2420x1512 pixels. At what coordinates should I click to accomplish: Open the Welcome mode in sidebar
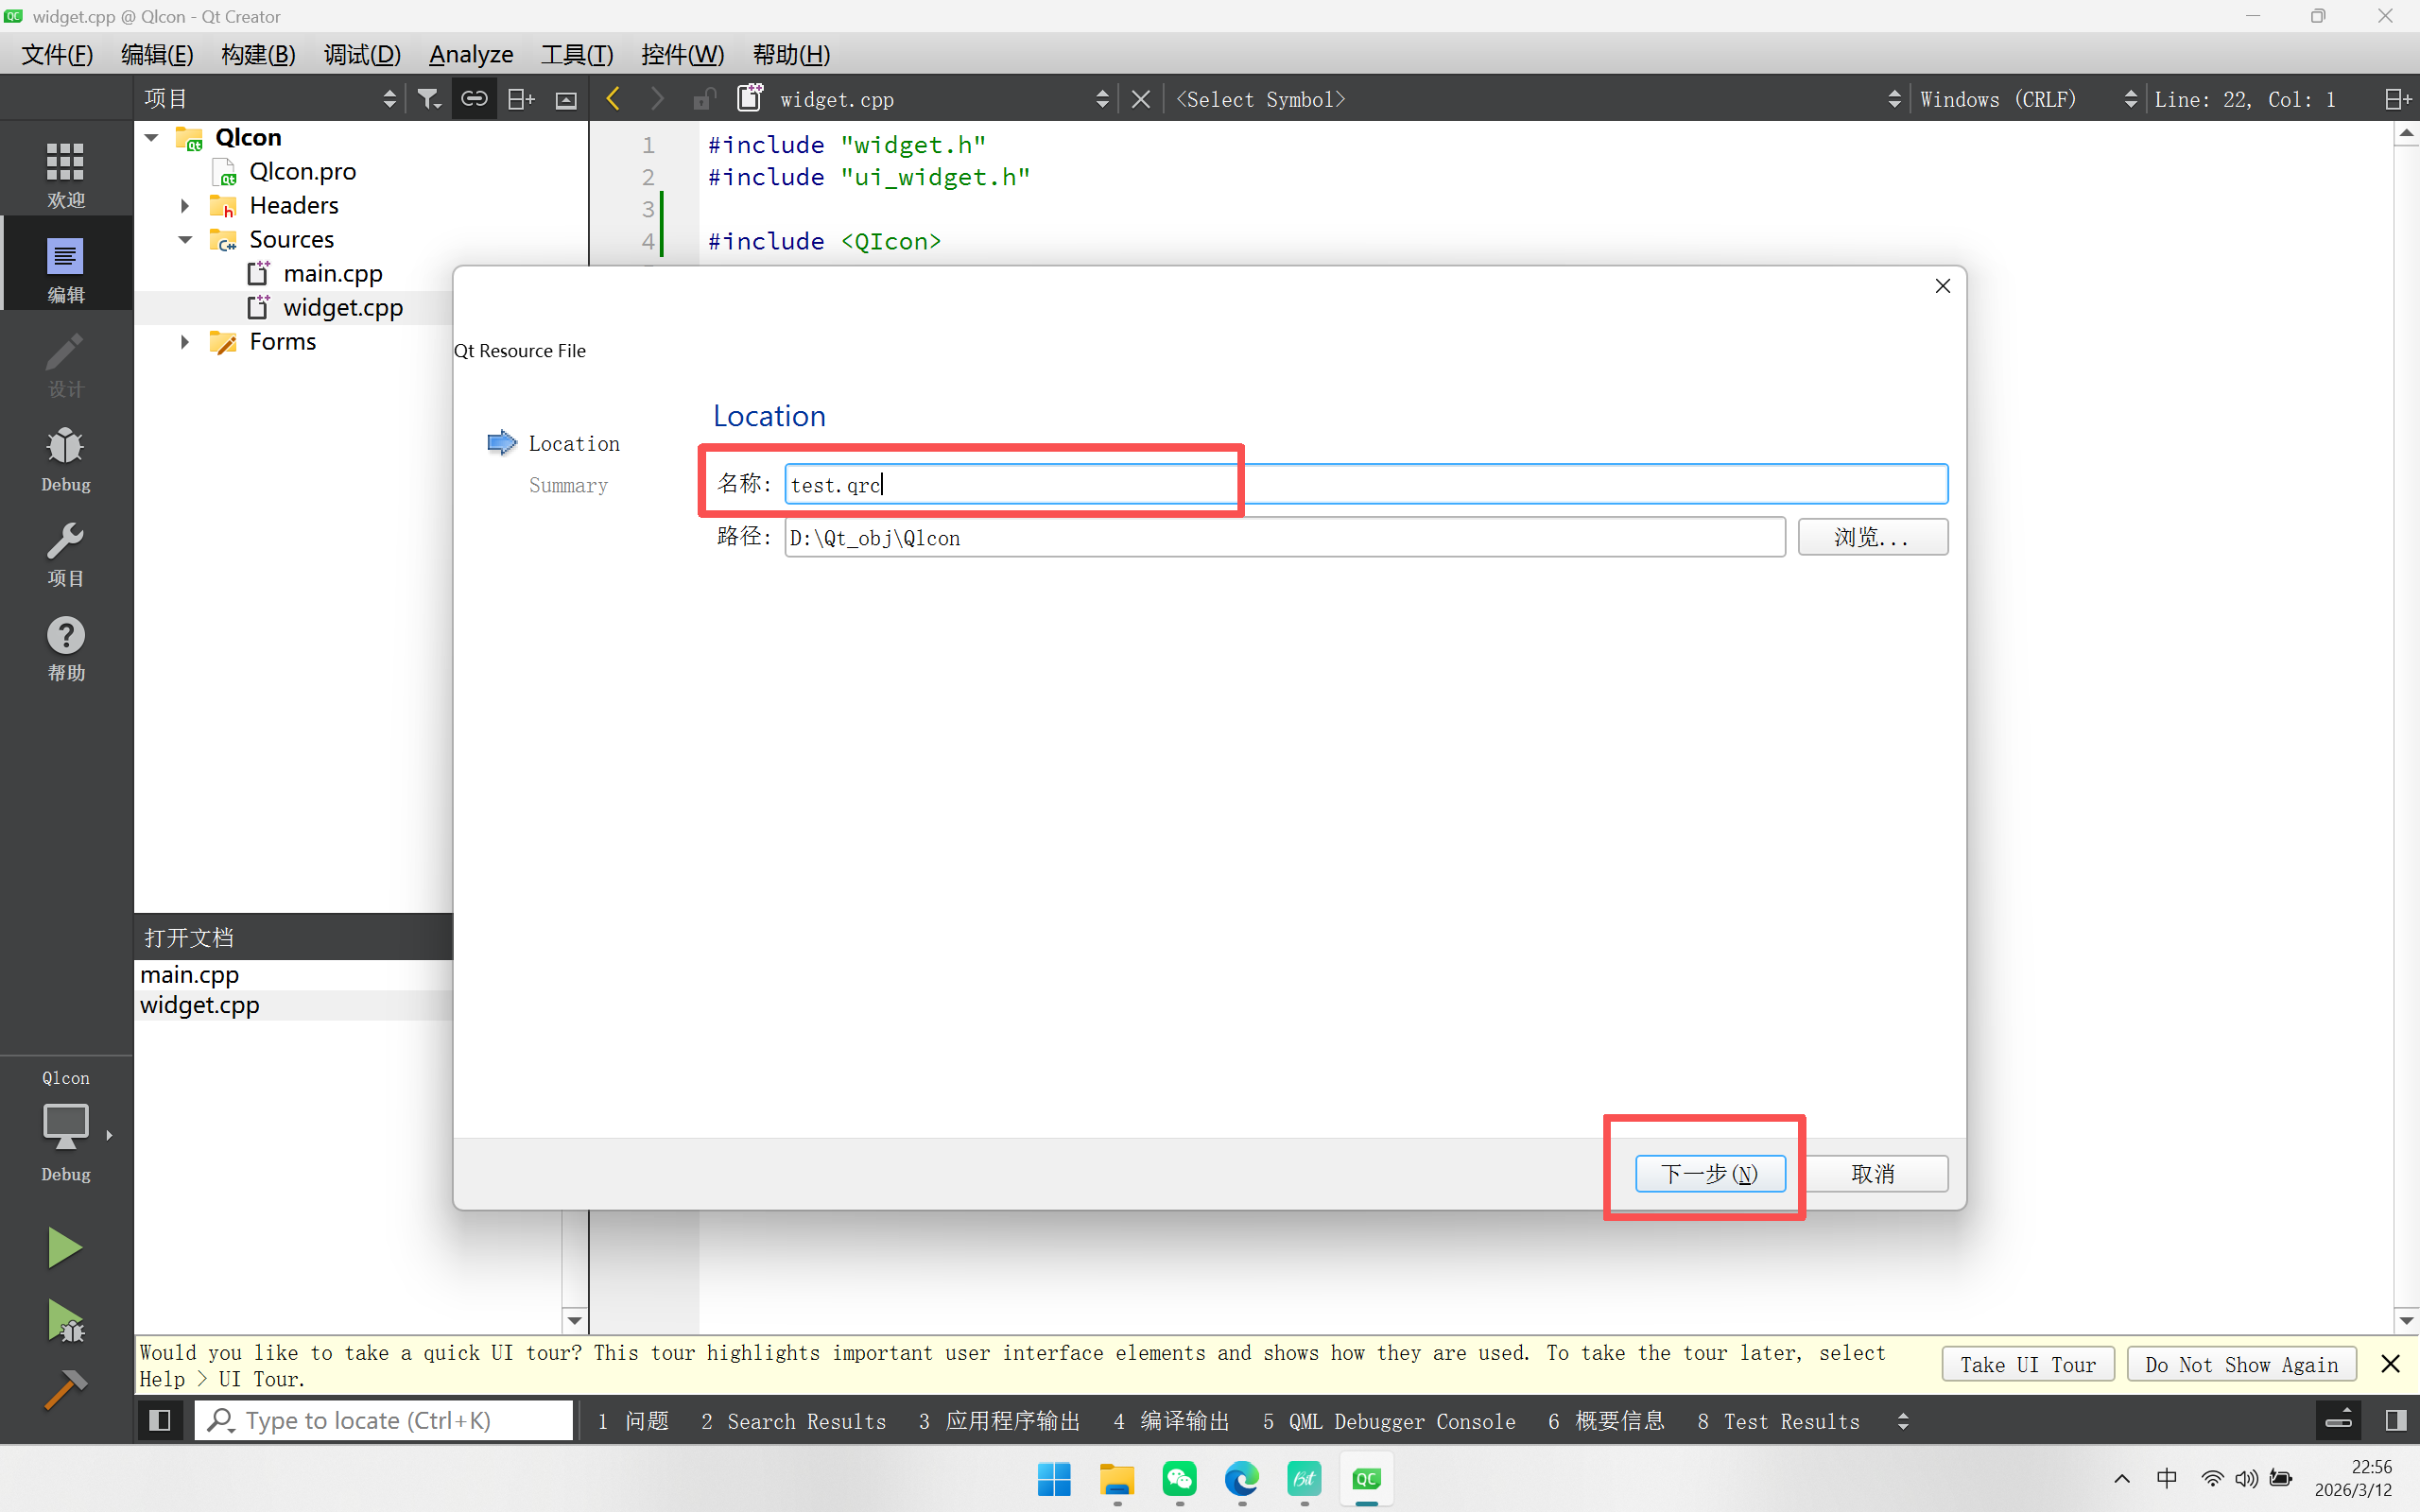pos(65,172)
